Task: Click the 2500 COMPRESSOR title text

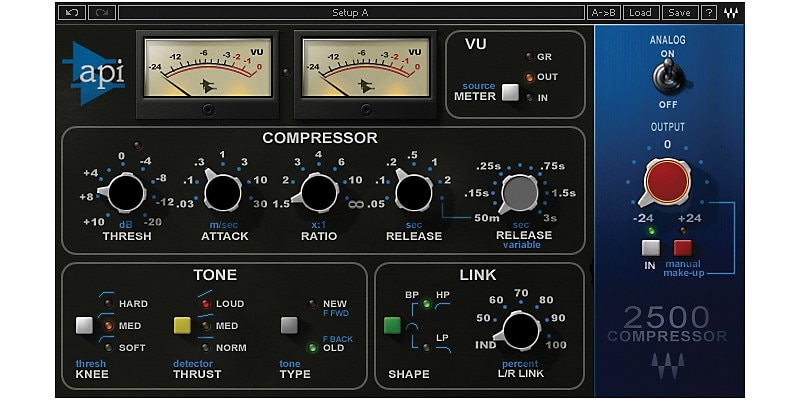Action: click(x=666, y=324)
